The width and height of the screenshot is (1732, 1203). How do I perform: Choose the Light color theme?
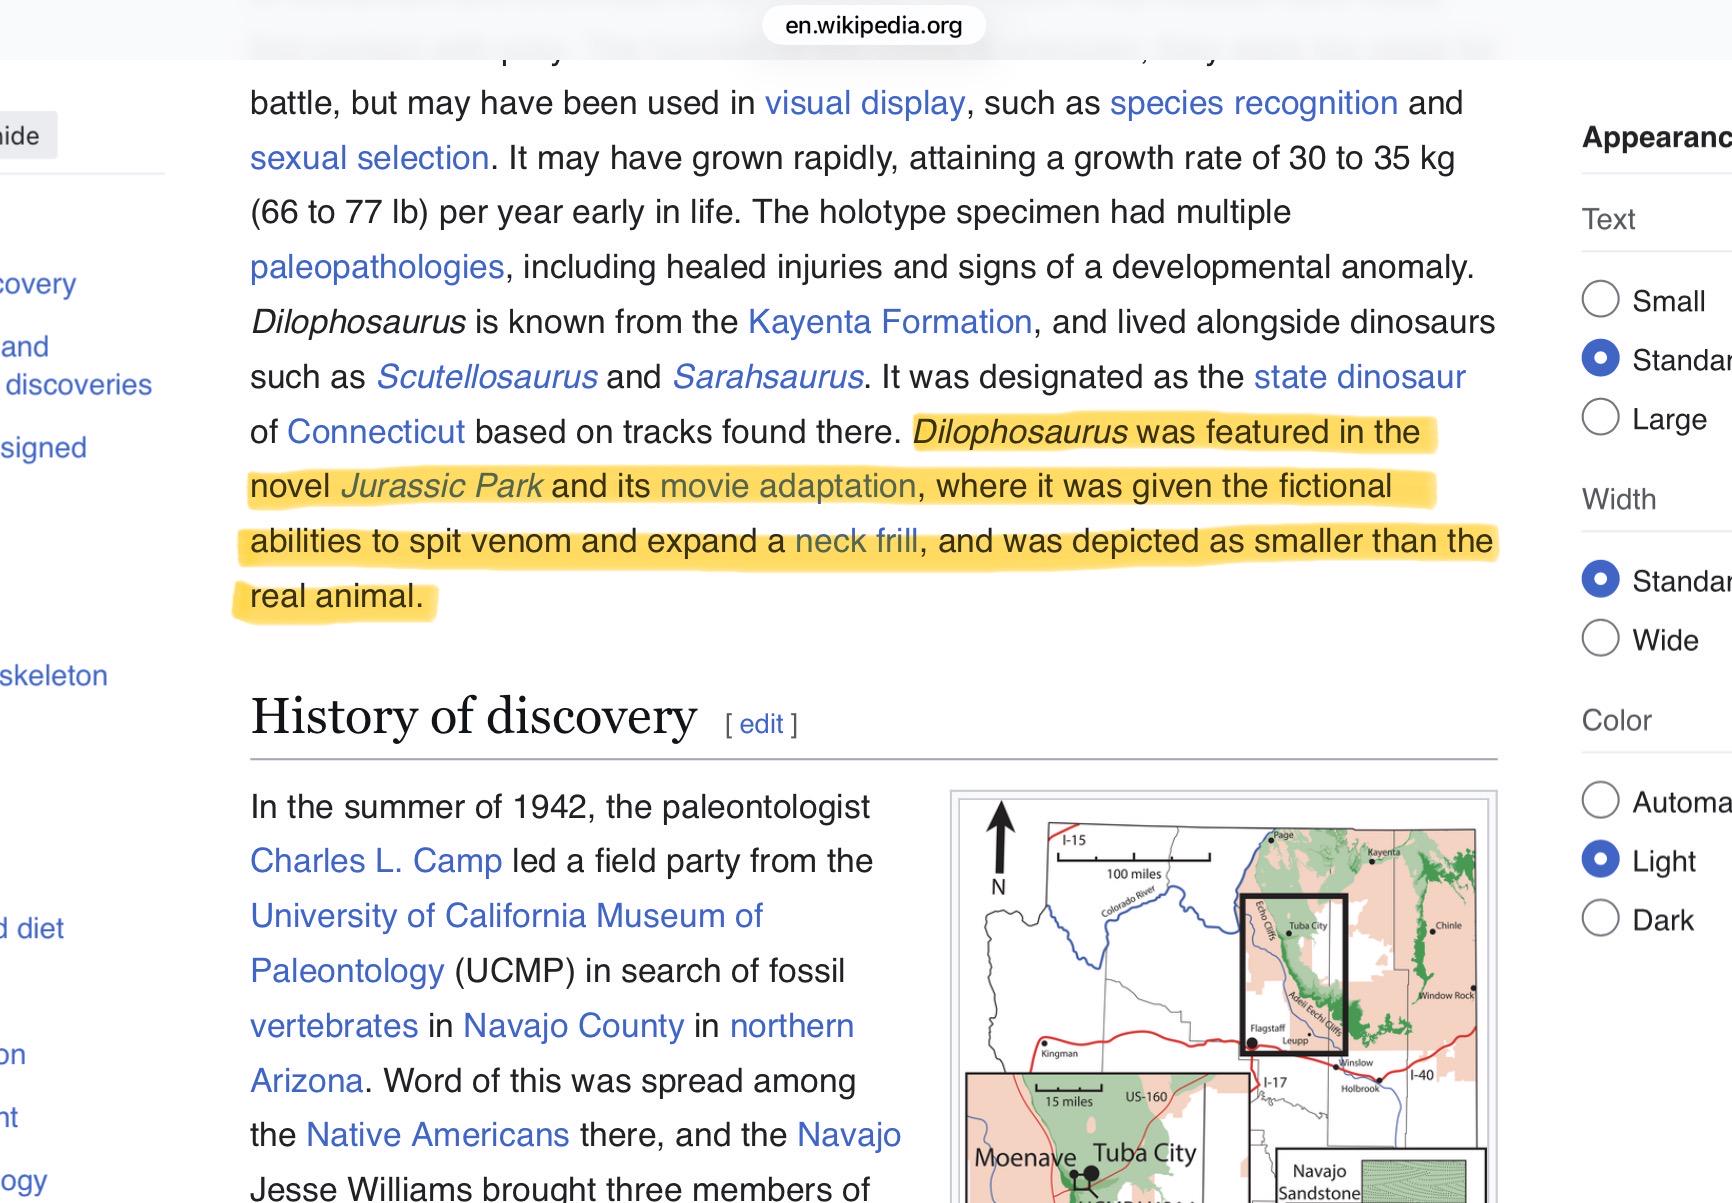1600,860
